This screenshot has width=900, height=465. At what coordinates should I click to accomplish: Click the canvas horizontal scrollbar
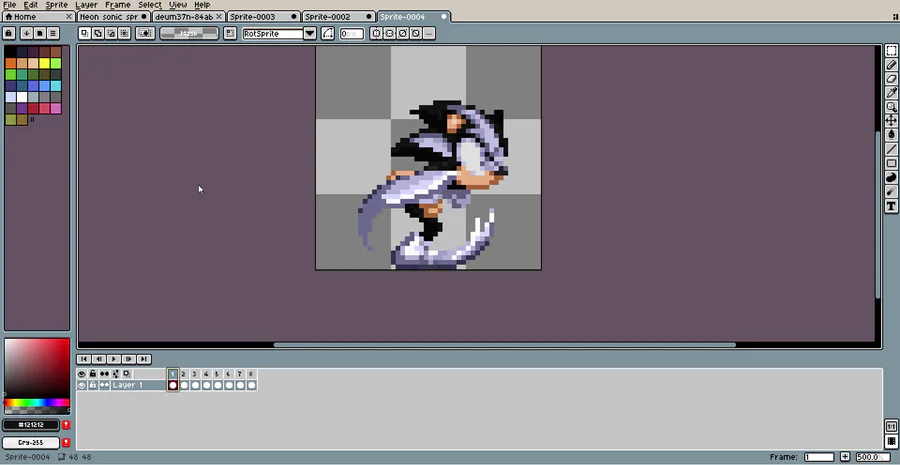pos(505,345)
